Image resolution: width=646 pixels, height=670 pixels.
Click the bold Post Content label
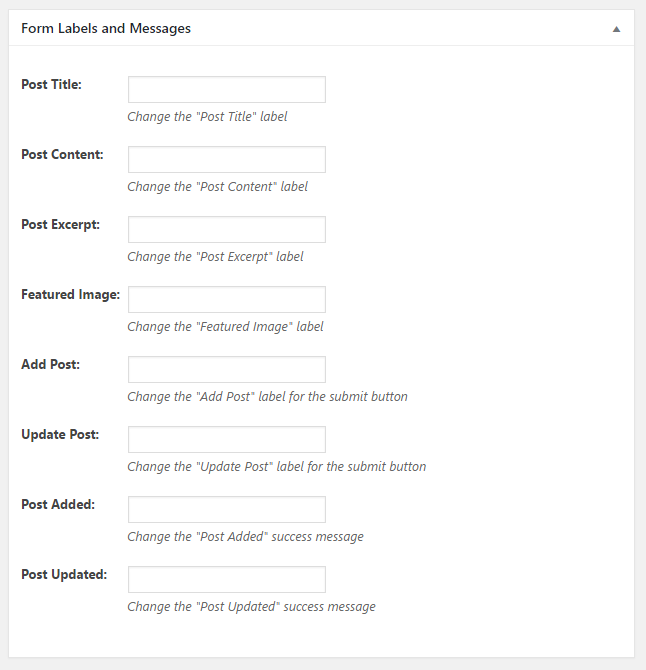(x=62, y=154)
